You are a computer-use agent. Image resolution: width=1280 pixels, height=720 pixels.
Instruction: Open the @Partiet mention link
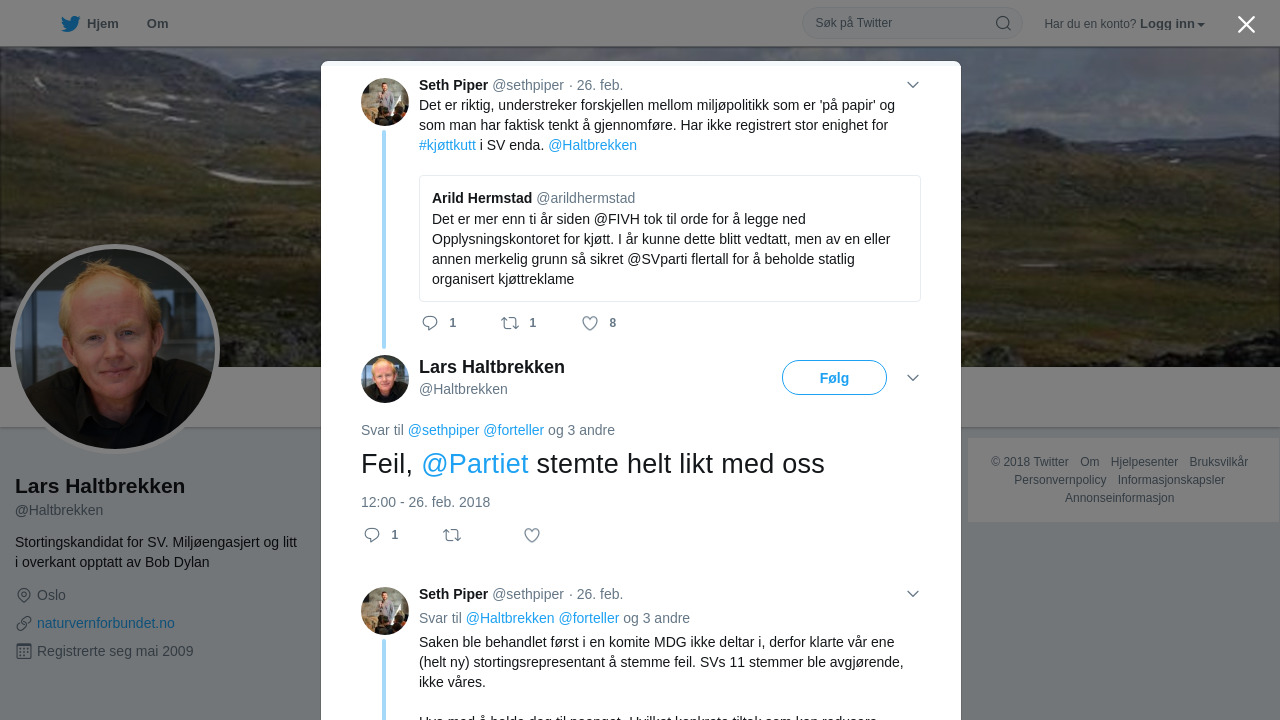[x=475, y=464]
